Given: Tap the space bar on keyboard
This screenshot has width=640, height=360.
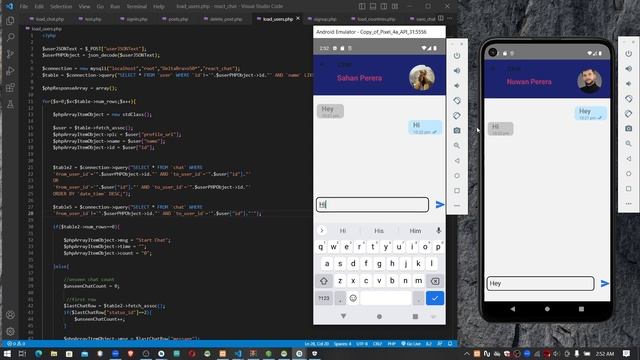Looking at the screenshot, I should point(386,298).
